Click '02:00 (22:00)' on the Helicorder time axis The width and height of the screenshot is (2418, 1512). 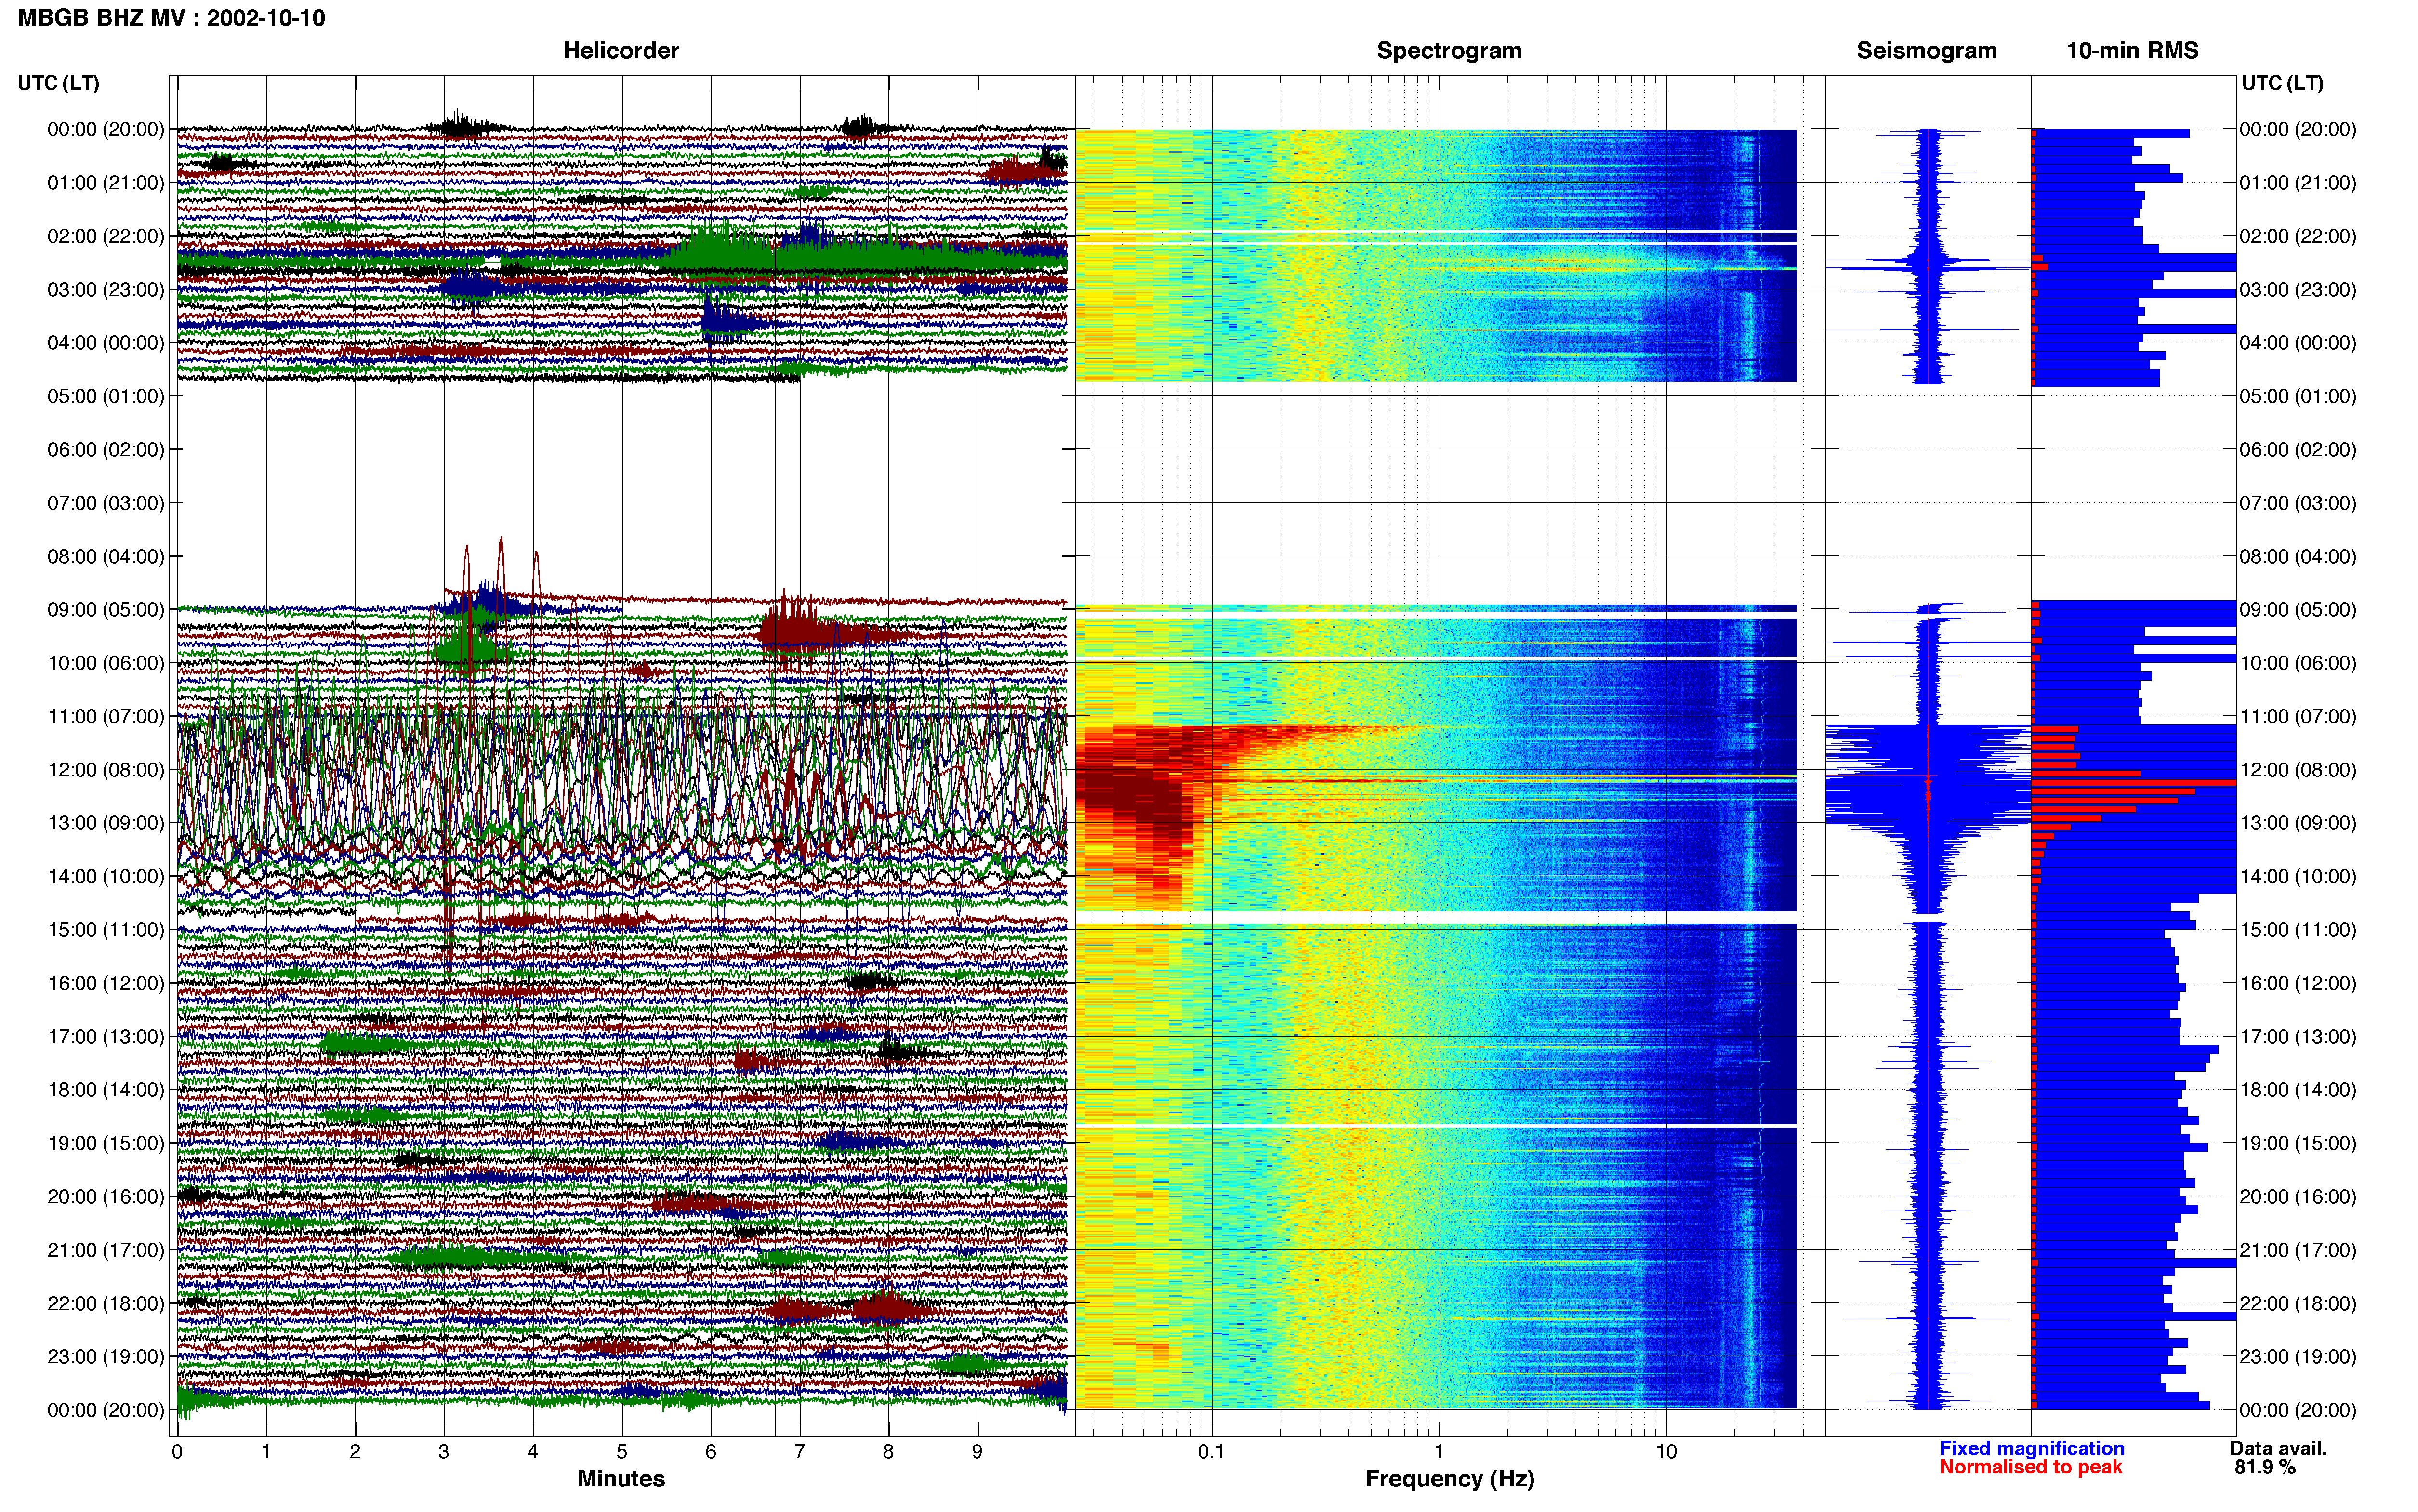[x=106, y=236]
